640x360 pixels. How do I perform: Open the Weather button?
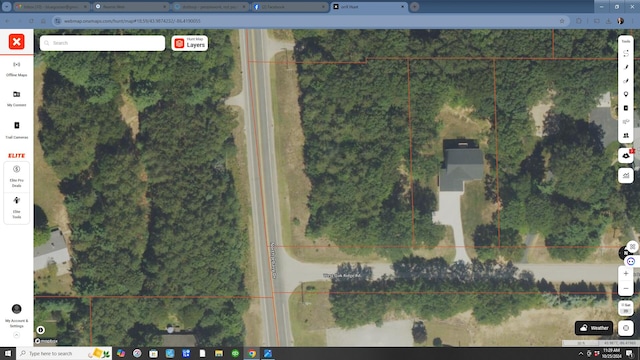coord(594,328)
